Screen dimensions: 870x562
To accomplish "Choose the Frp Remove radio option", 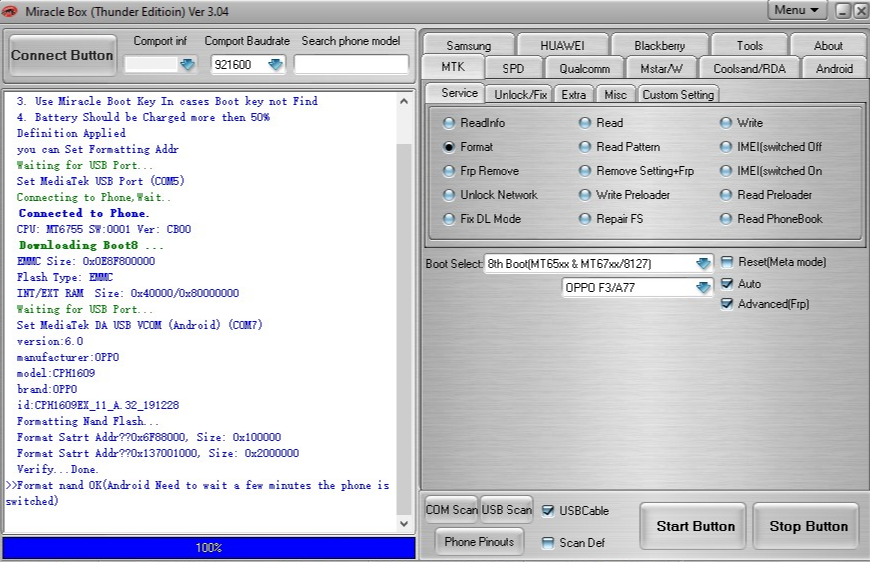I will (449, 171).
